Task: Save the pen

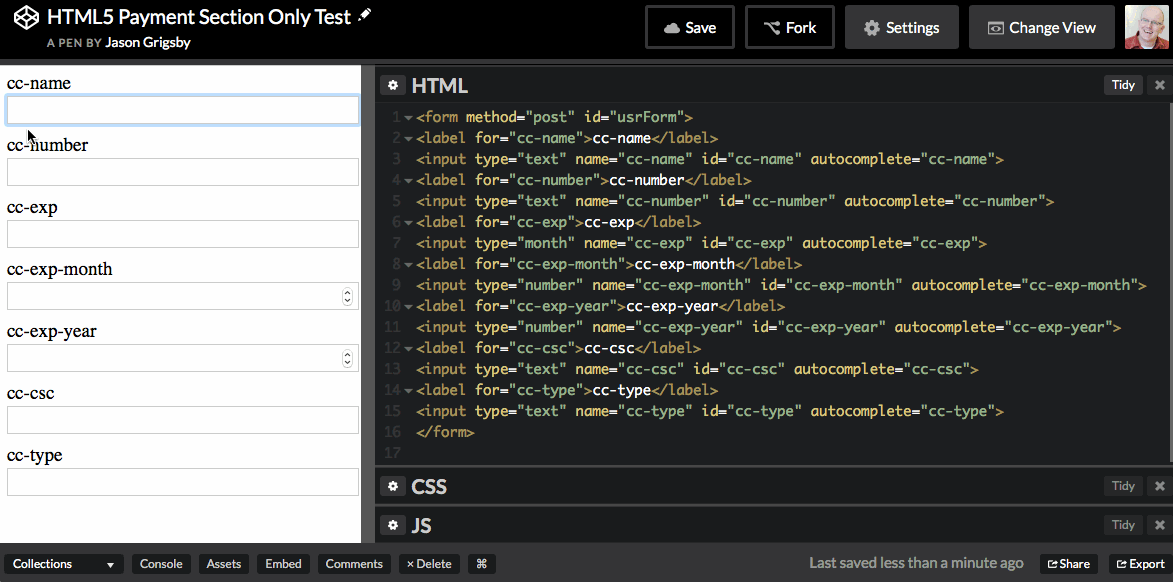Action: point(690,28)
